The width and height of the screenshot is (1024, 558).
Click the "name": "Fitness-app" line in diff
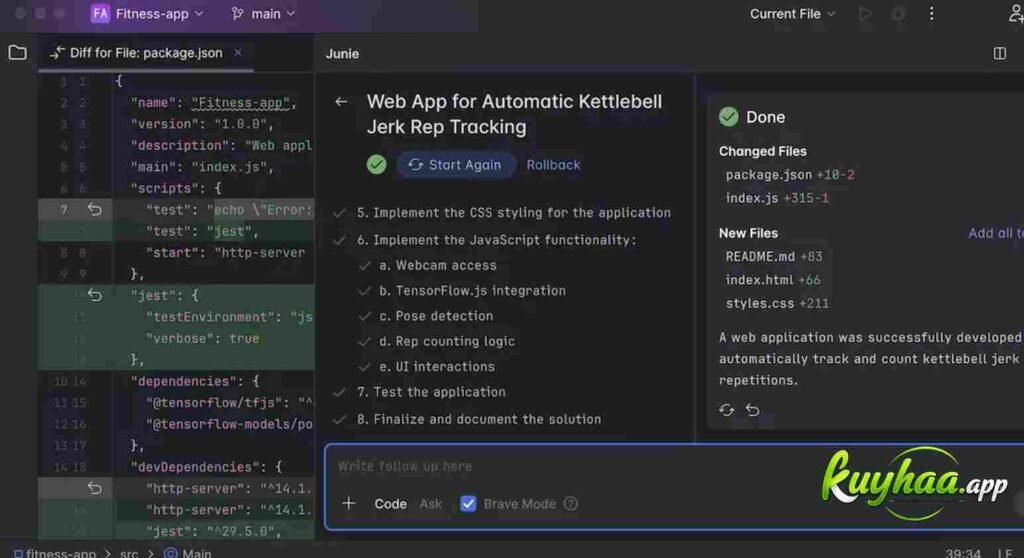pos(214,103)
